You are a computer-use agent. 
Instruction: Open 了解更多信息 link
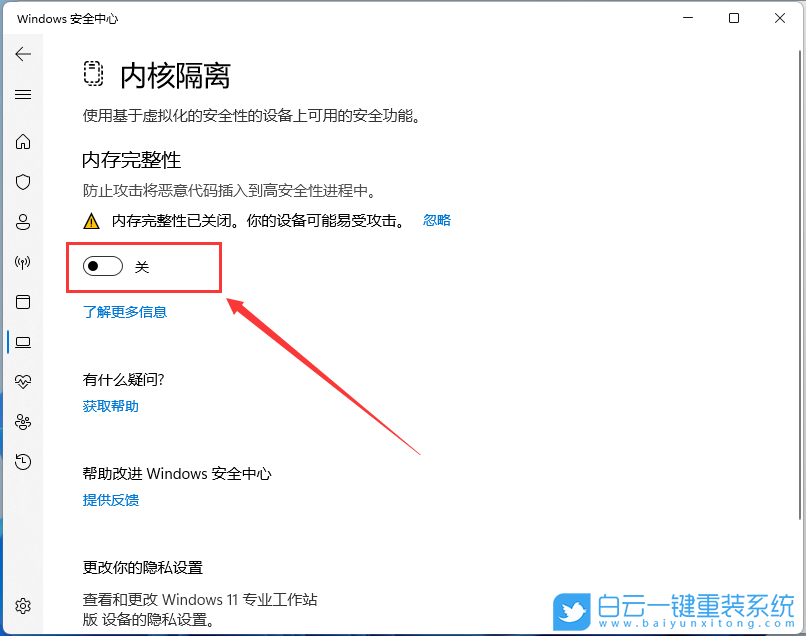tap(125, 311)
